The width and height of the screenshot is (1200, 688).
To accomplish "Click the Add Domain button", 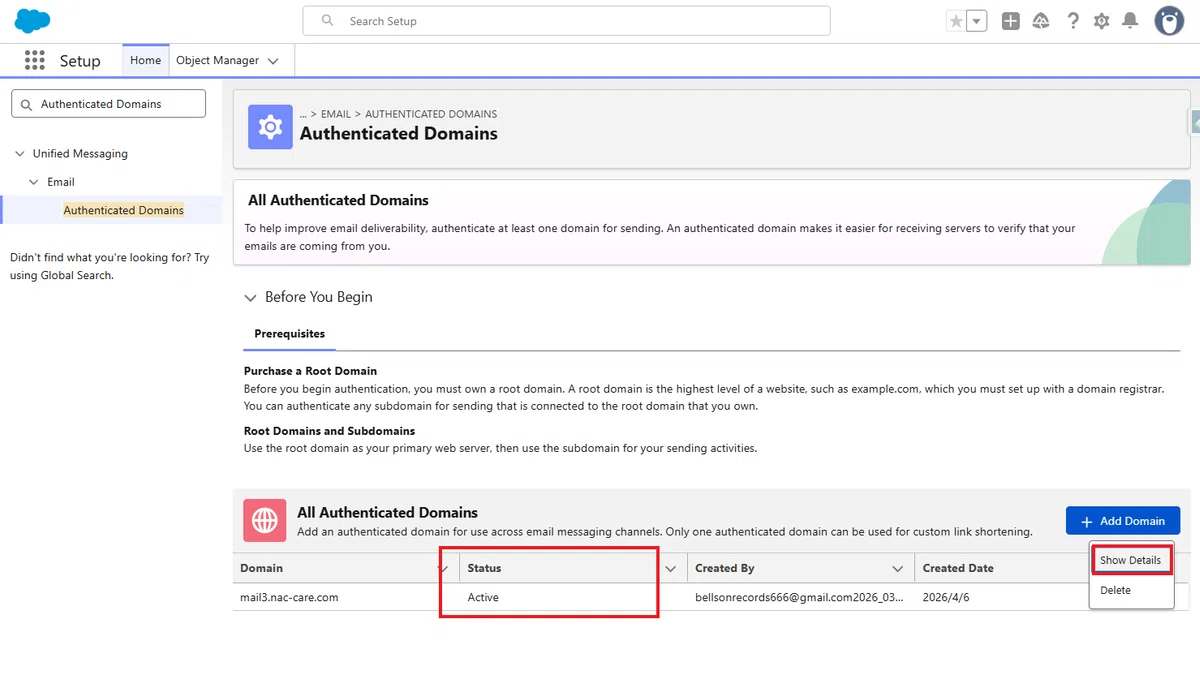I will pyautogui.click(x=1122, y=521).
